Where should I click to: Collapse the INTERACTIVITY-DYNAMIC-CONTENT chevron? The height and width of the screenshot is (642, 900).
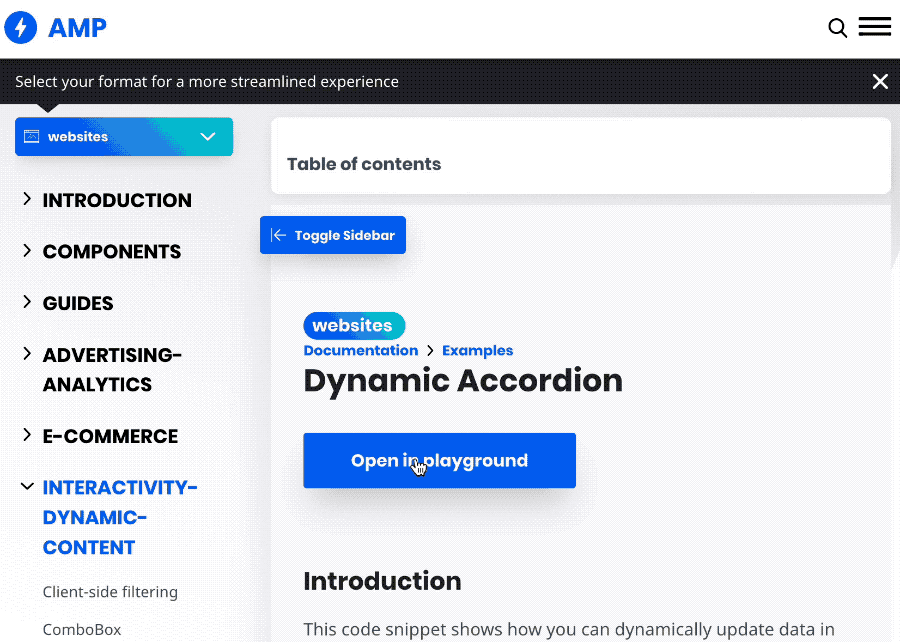27,487
